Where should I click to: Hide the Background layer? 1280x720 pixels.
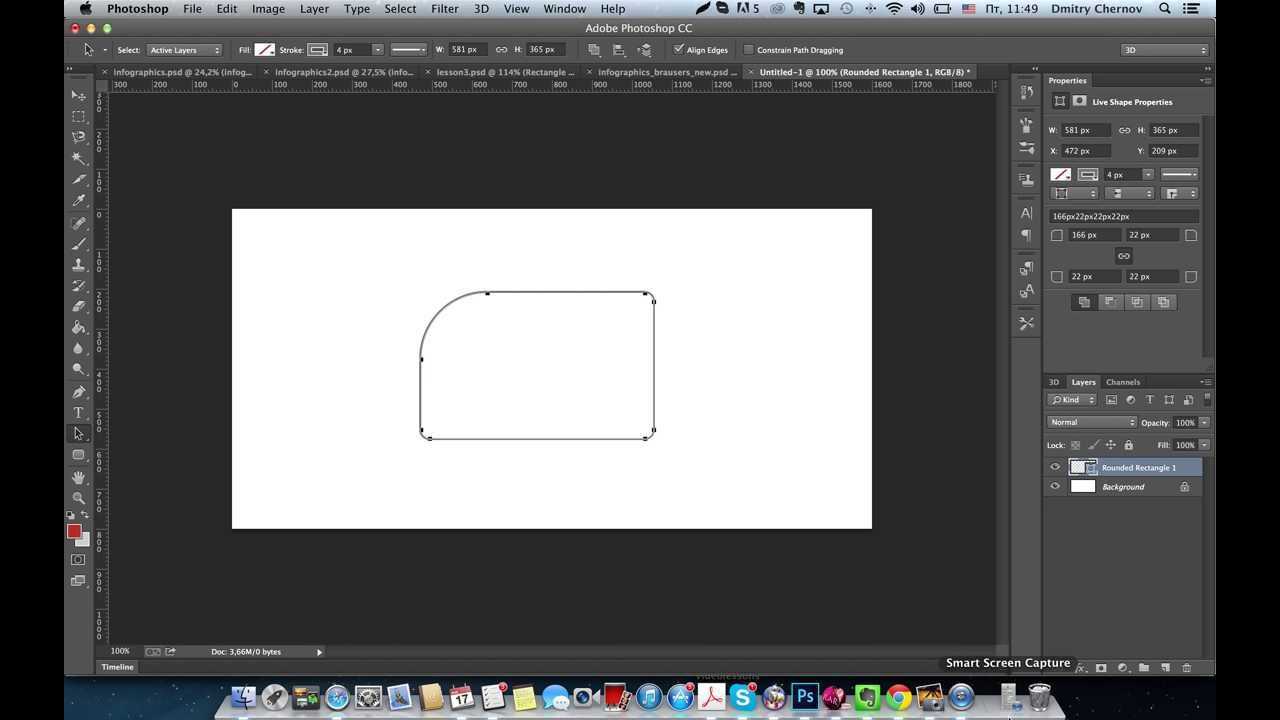click(x=1055, y=487)
